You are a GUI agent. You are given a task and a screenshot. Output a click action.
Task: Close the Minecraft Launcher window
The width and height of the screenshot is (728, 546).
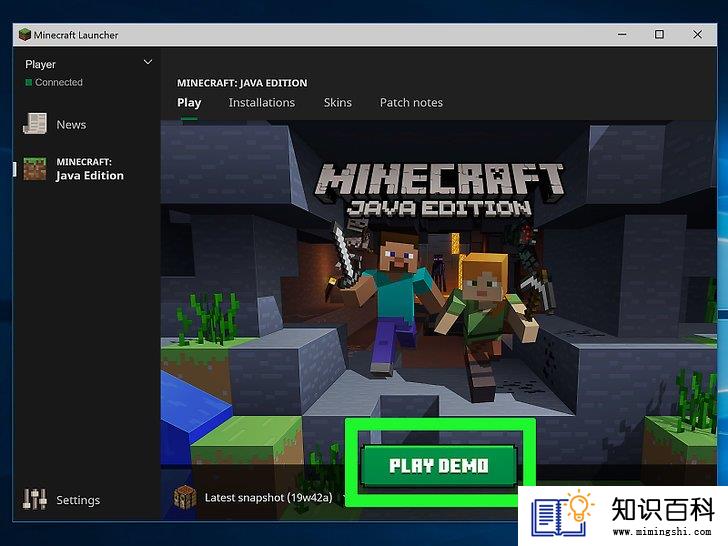pos(697,34)
